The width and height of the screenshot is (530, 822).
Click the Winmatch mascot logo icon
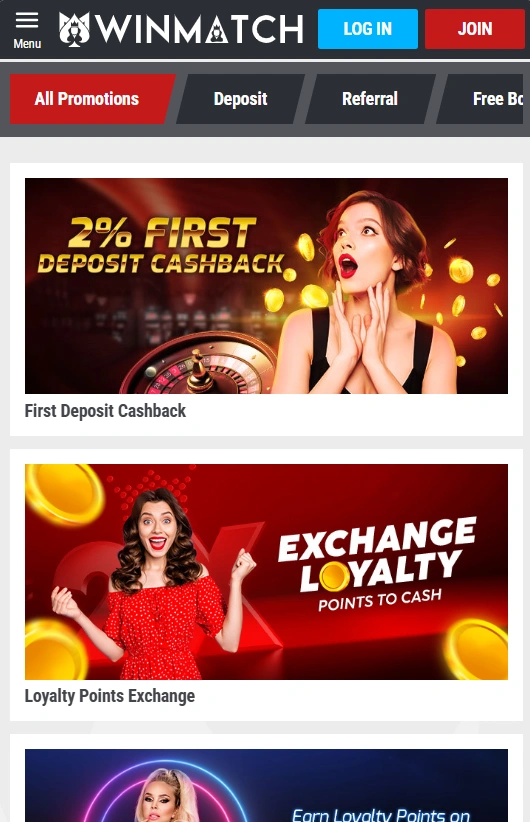click(74, 29)
